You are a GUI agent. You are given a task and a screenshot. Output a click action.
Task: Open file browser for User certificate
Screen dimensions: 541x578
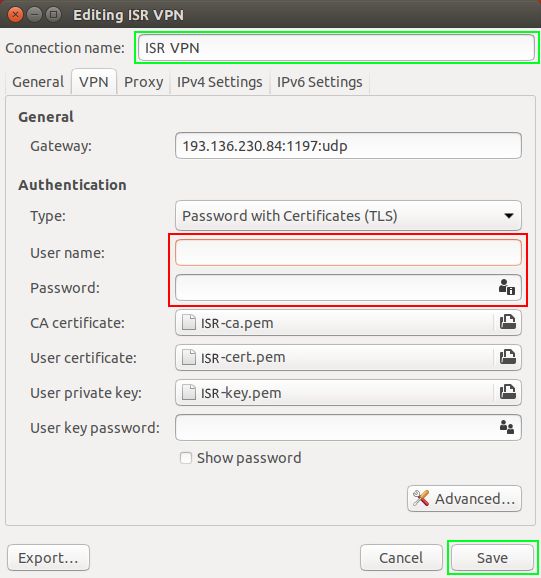point(507,357)
